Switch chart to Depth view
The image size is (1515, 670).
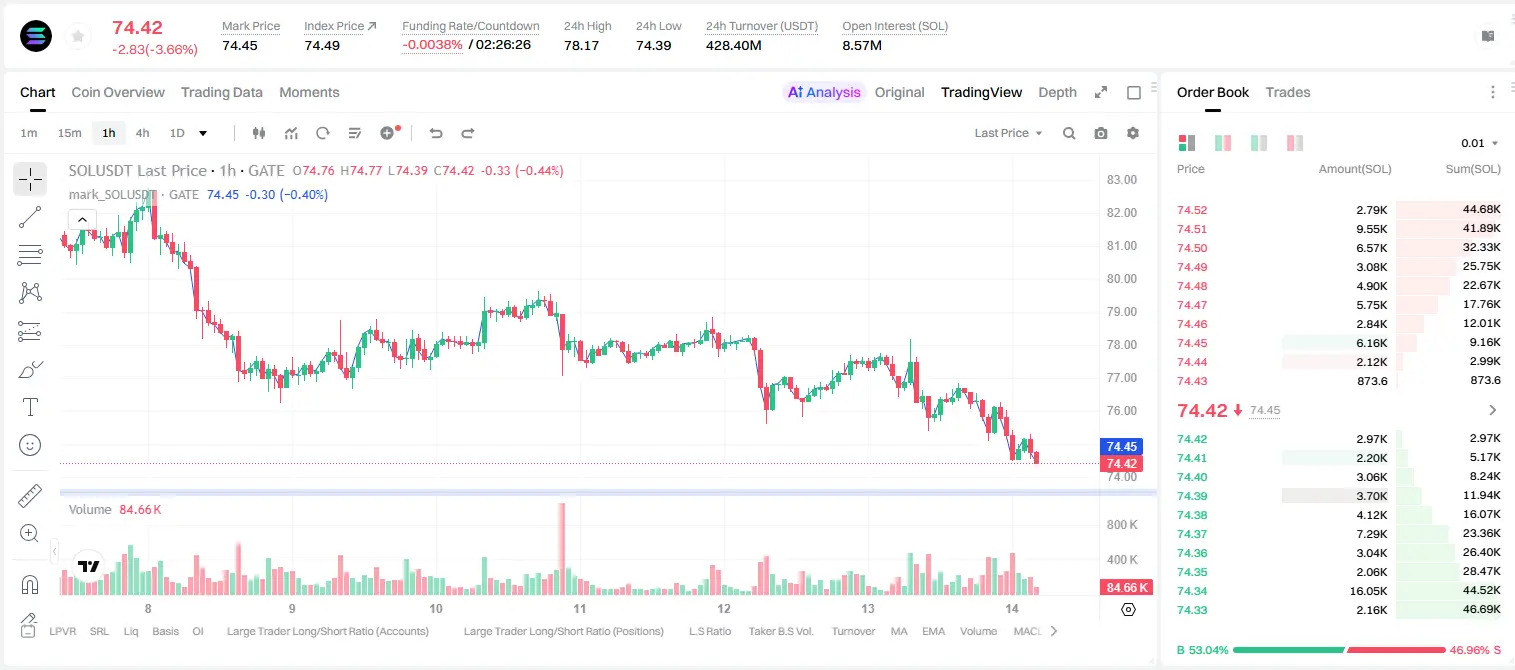[1057, 92]
